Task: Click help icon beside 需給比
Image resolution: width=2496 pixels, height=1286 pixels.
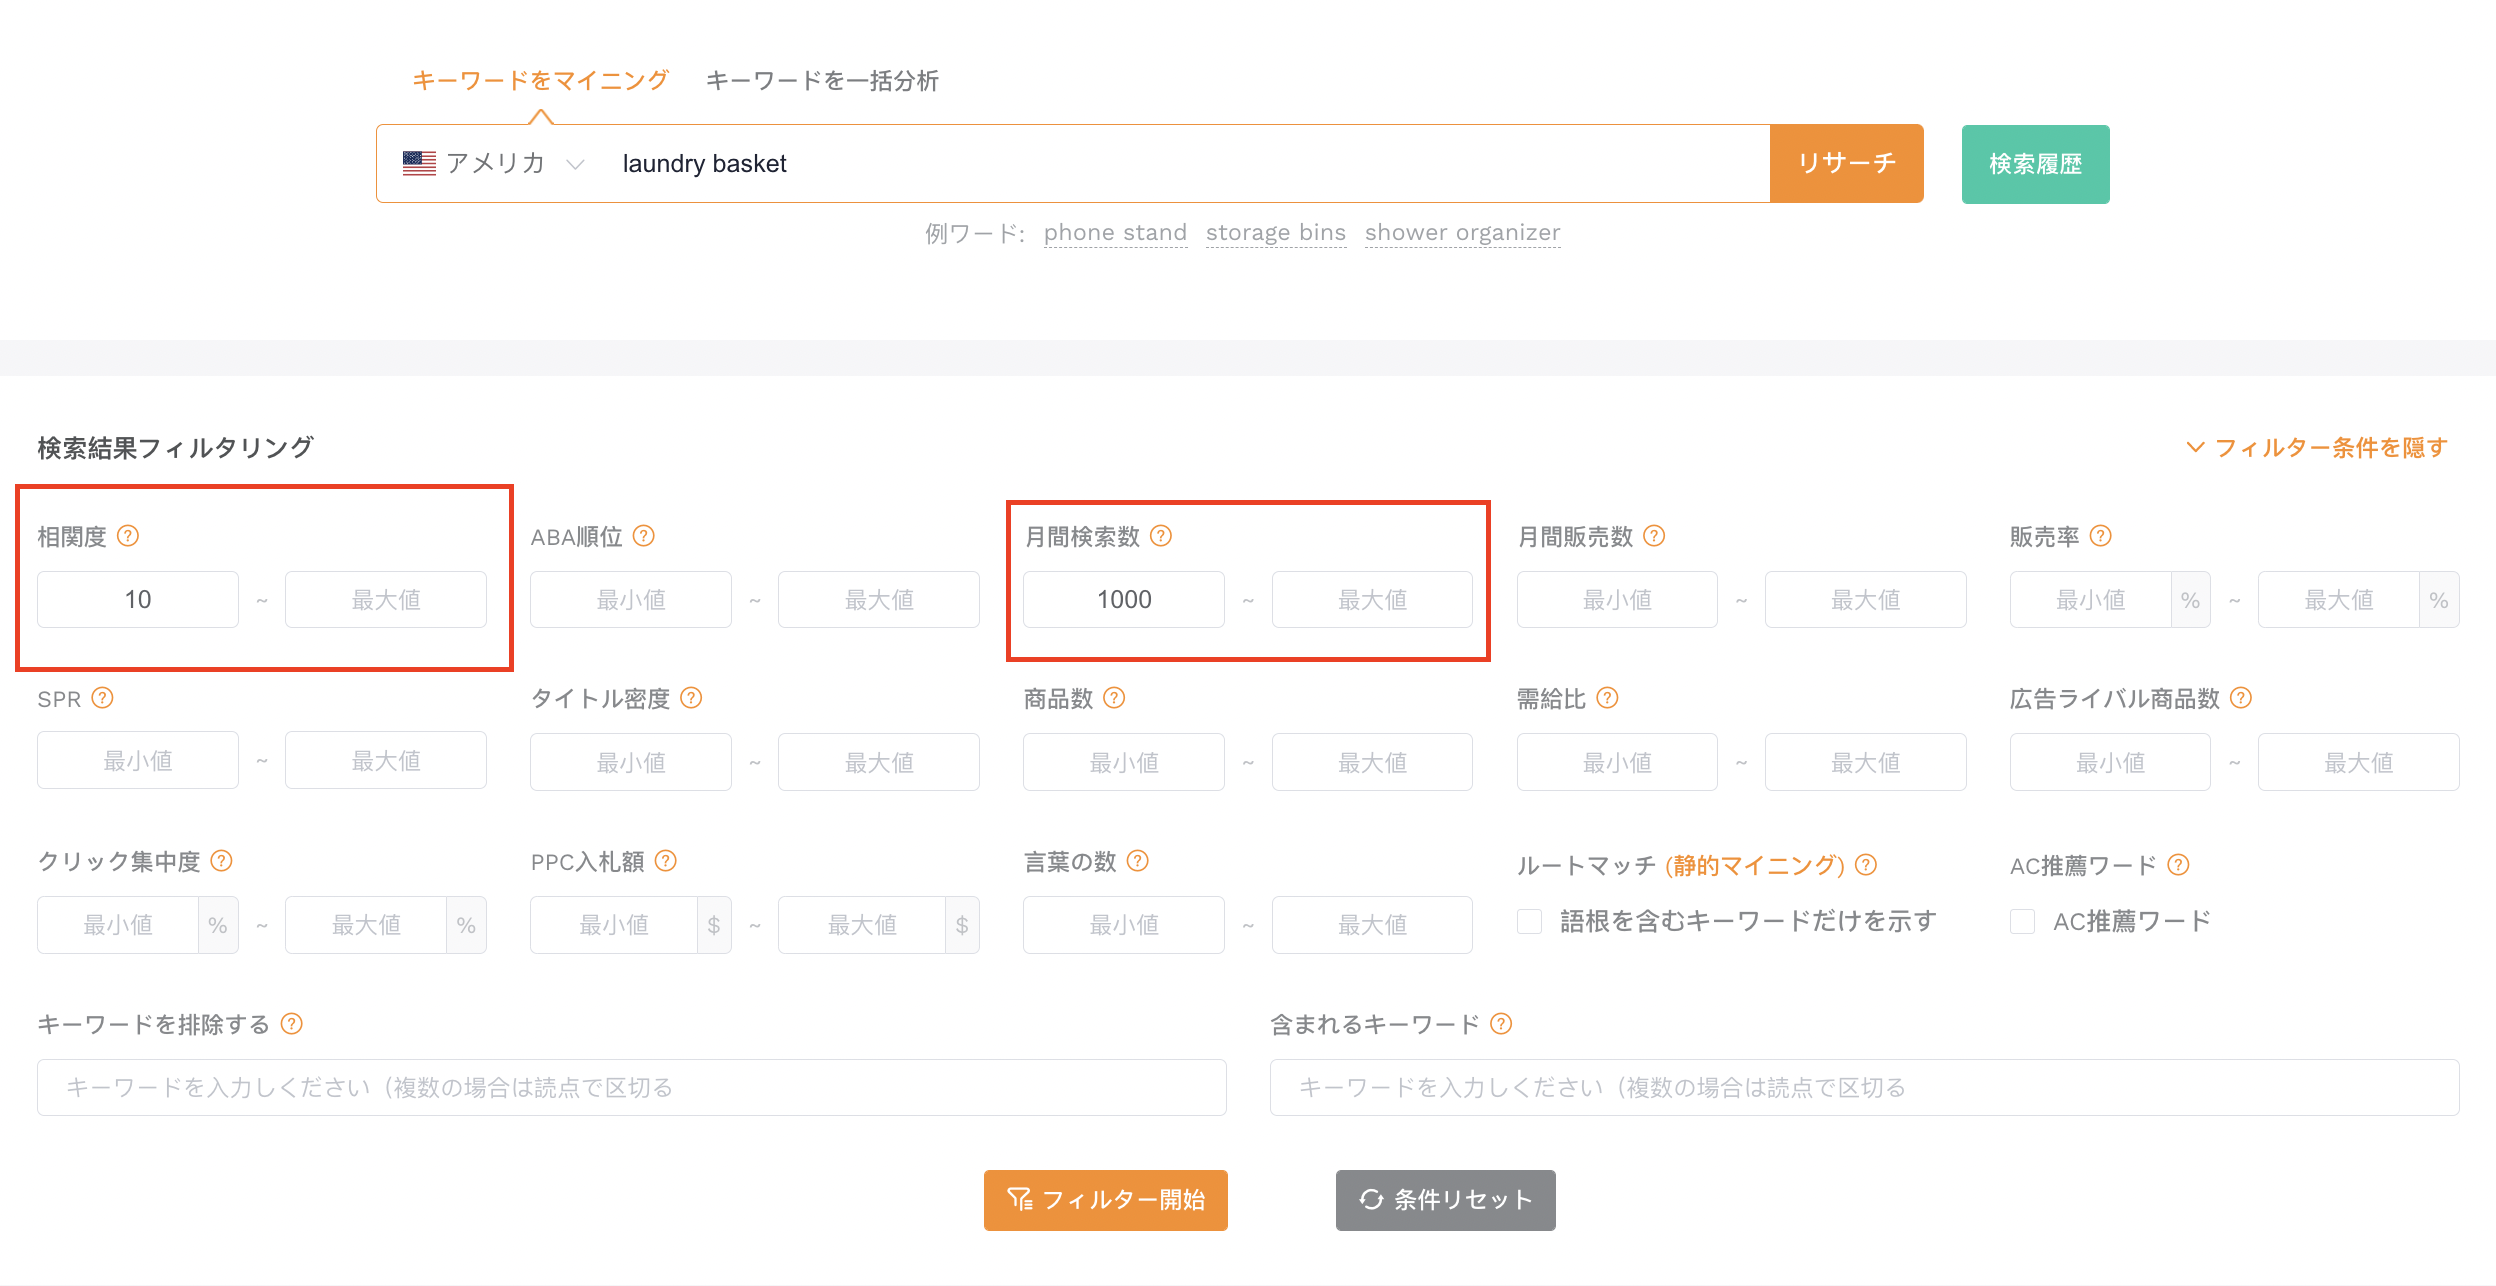Action: pyautogui.click(x=1607, y=698)
